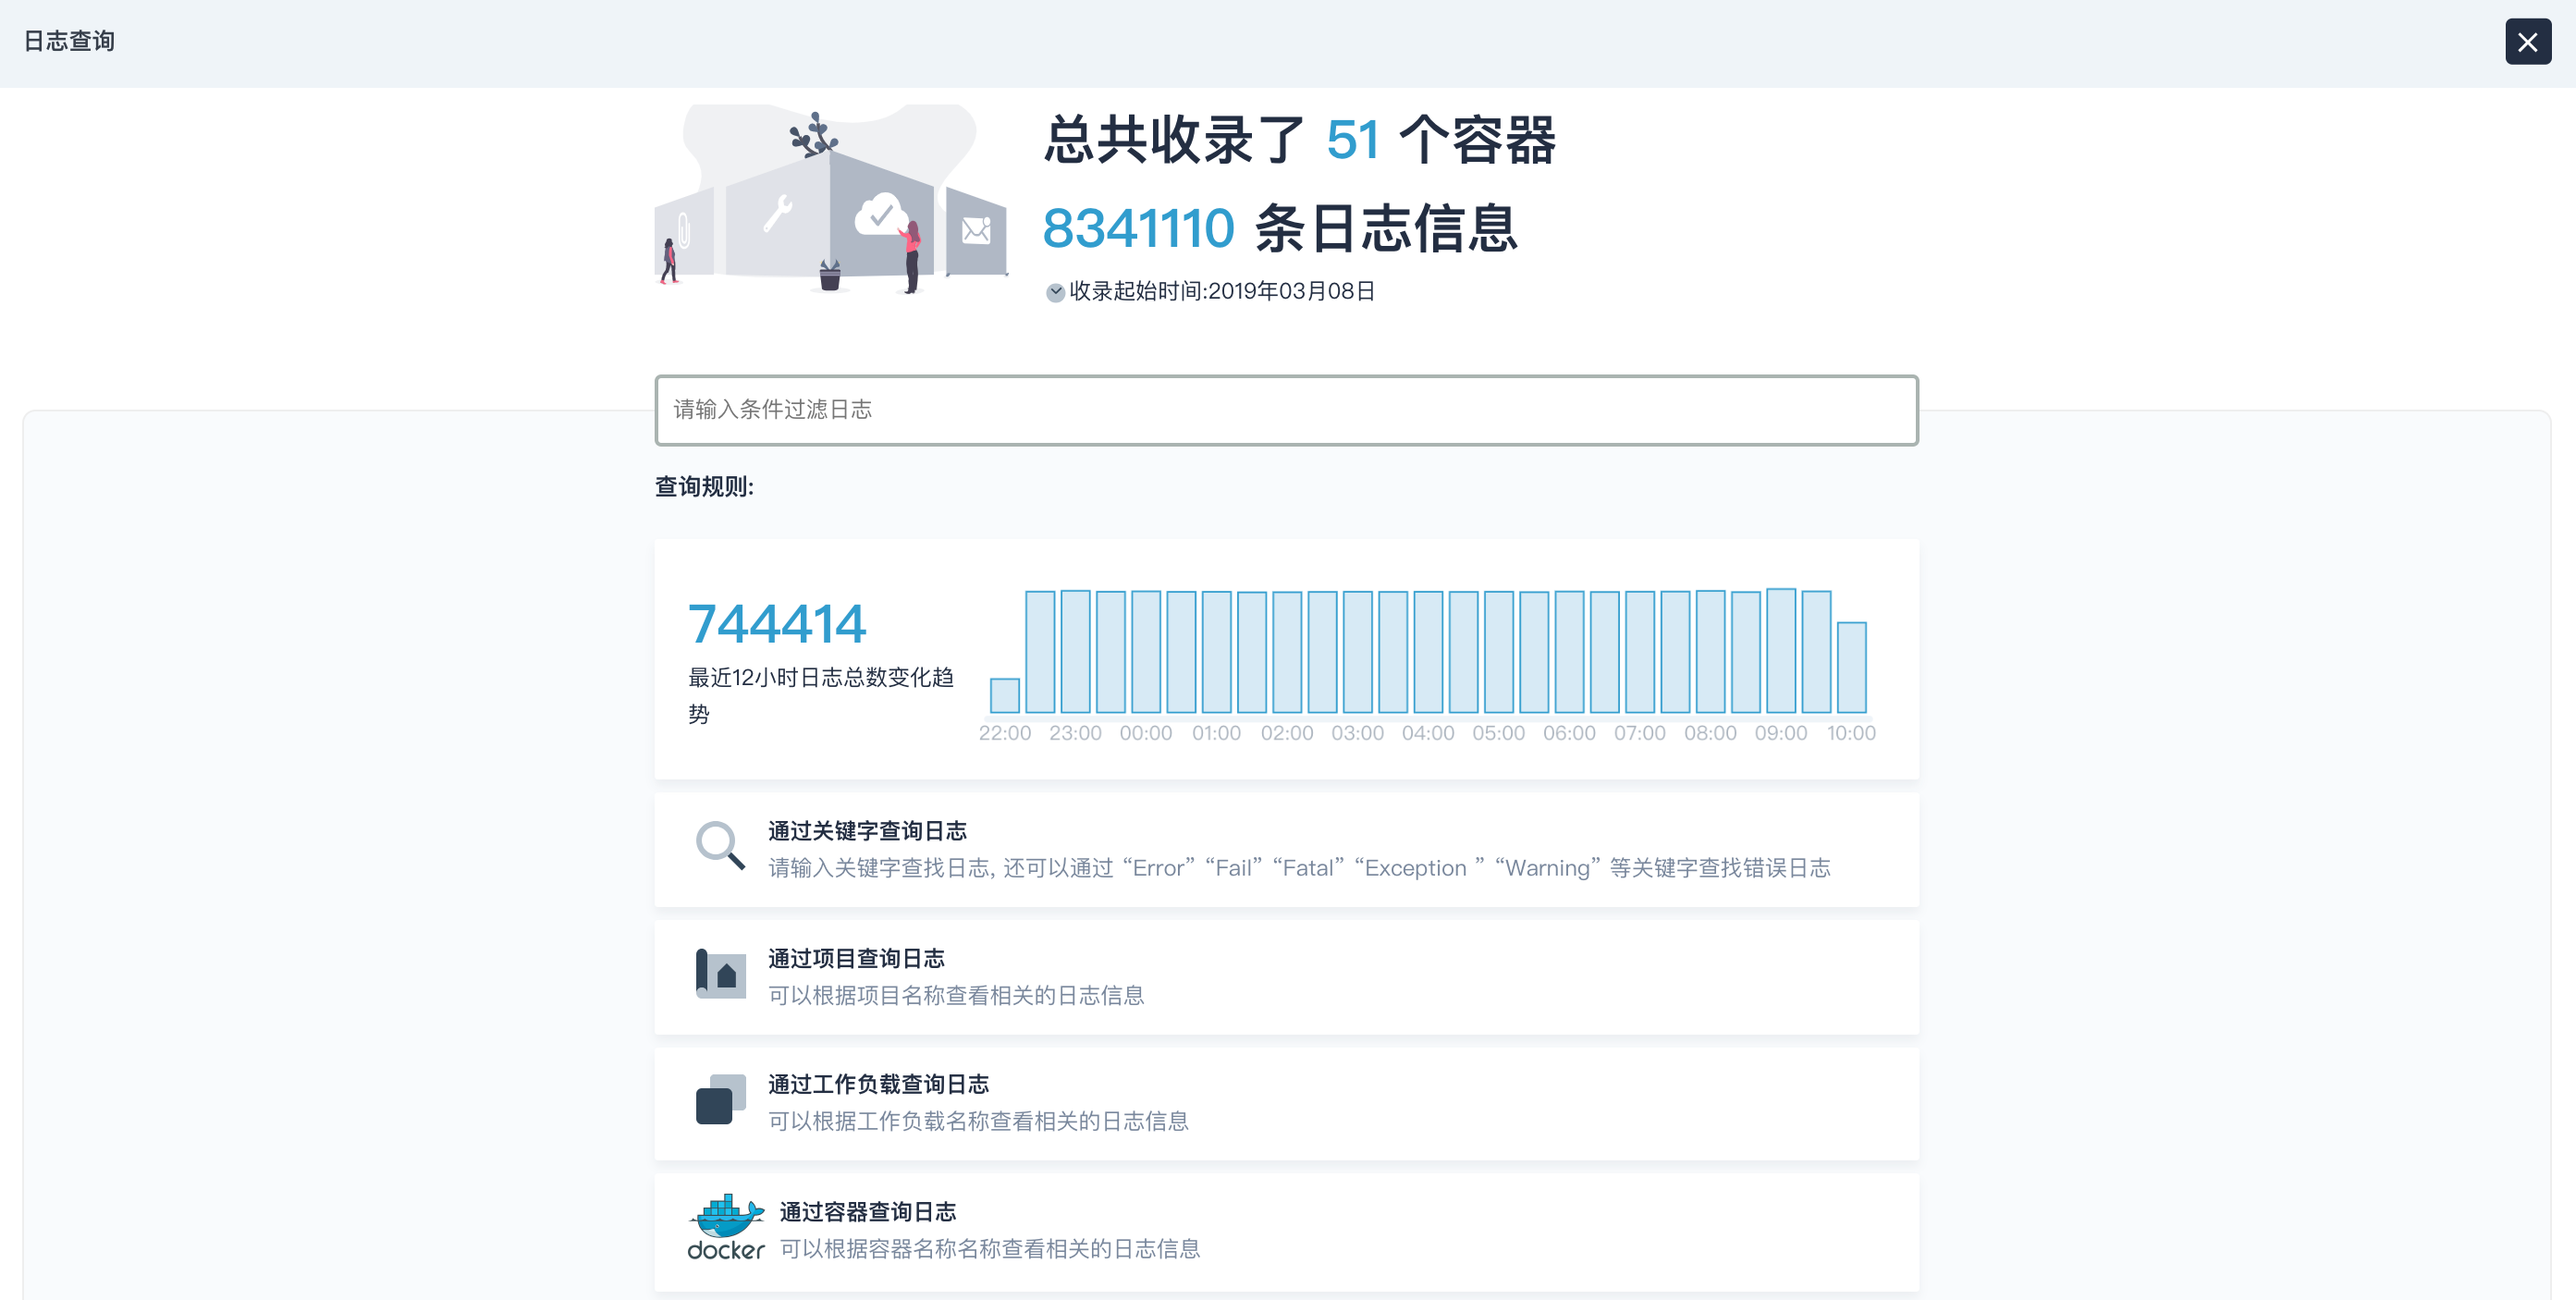
Task: Click the chevron icon beside start time
Action: 1054,292
